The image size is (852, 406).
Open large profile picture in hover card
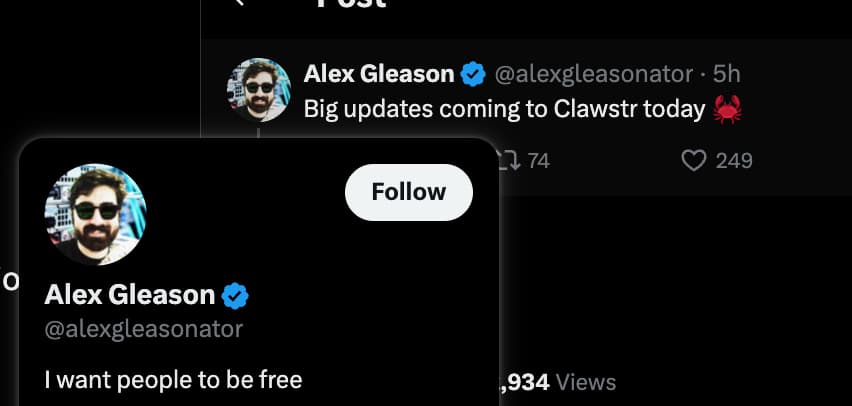tap(95, 214)
